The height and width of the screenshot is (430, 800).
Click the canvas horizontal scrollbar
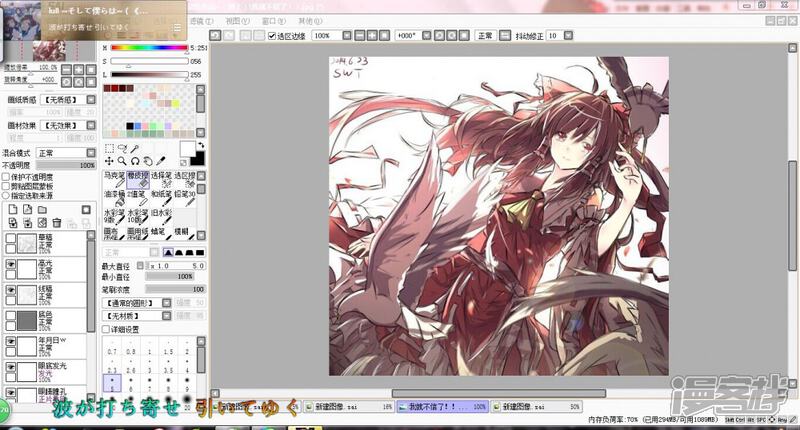tap(498, 393)
